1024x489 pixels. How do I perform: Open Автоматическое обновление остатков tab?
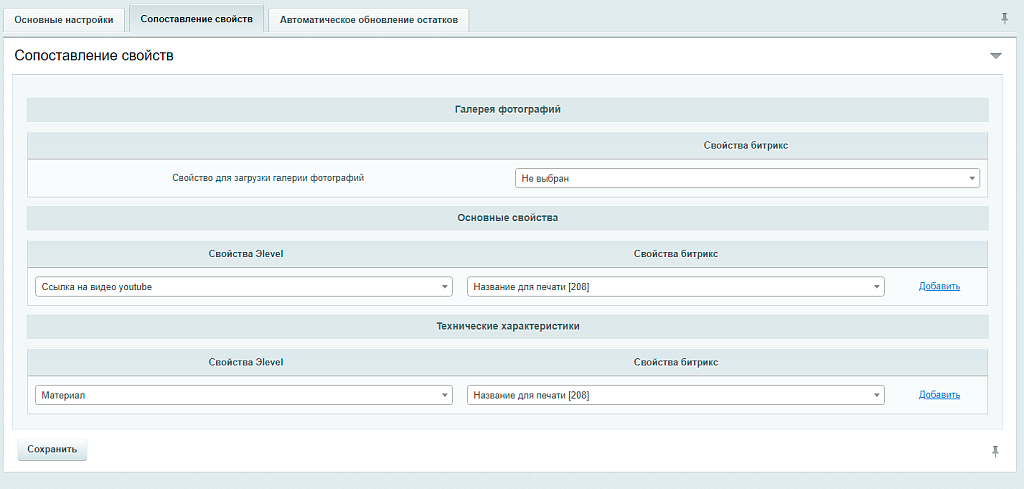369,20
